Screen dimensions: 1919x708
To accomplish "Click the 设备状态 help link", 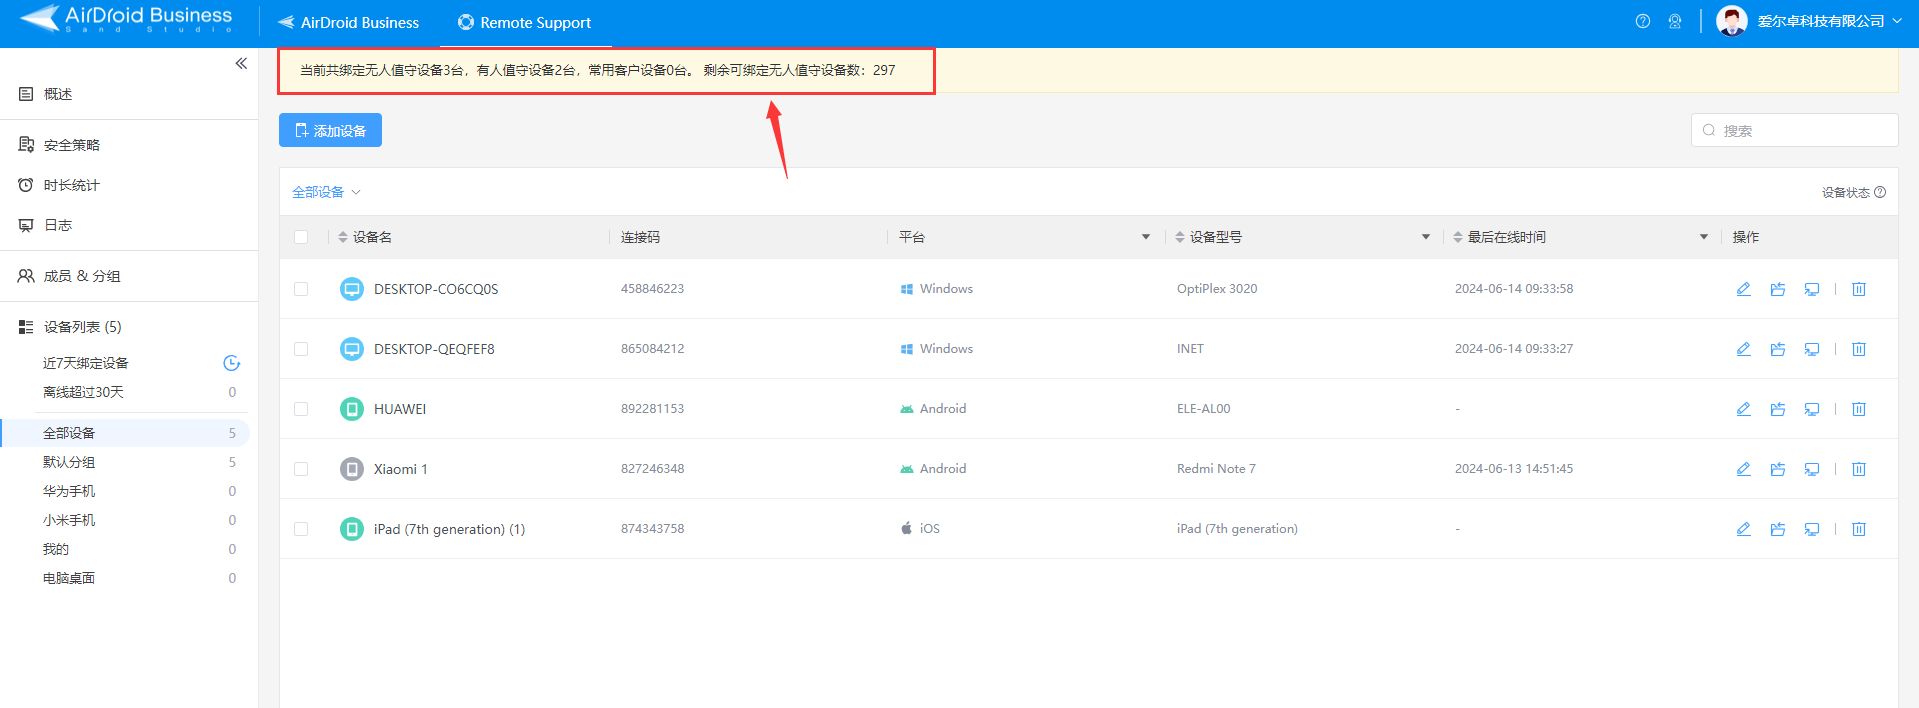I will click(x=1853, y=192).
